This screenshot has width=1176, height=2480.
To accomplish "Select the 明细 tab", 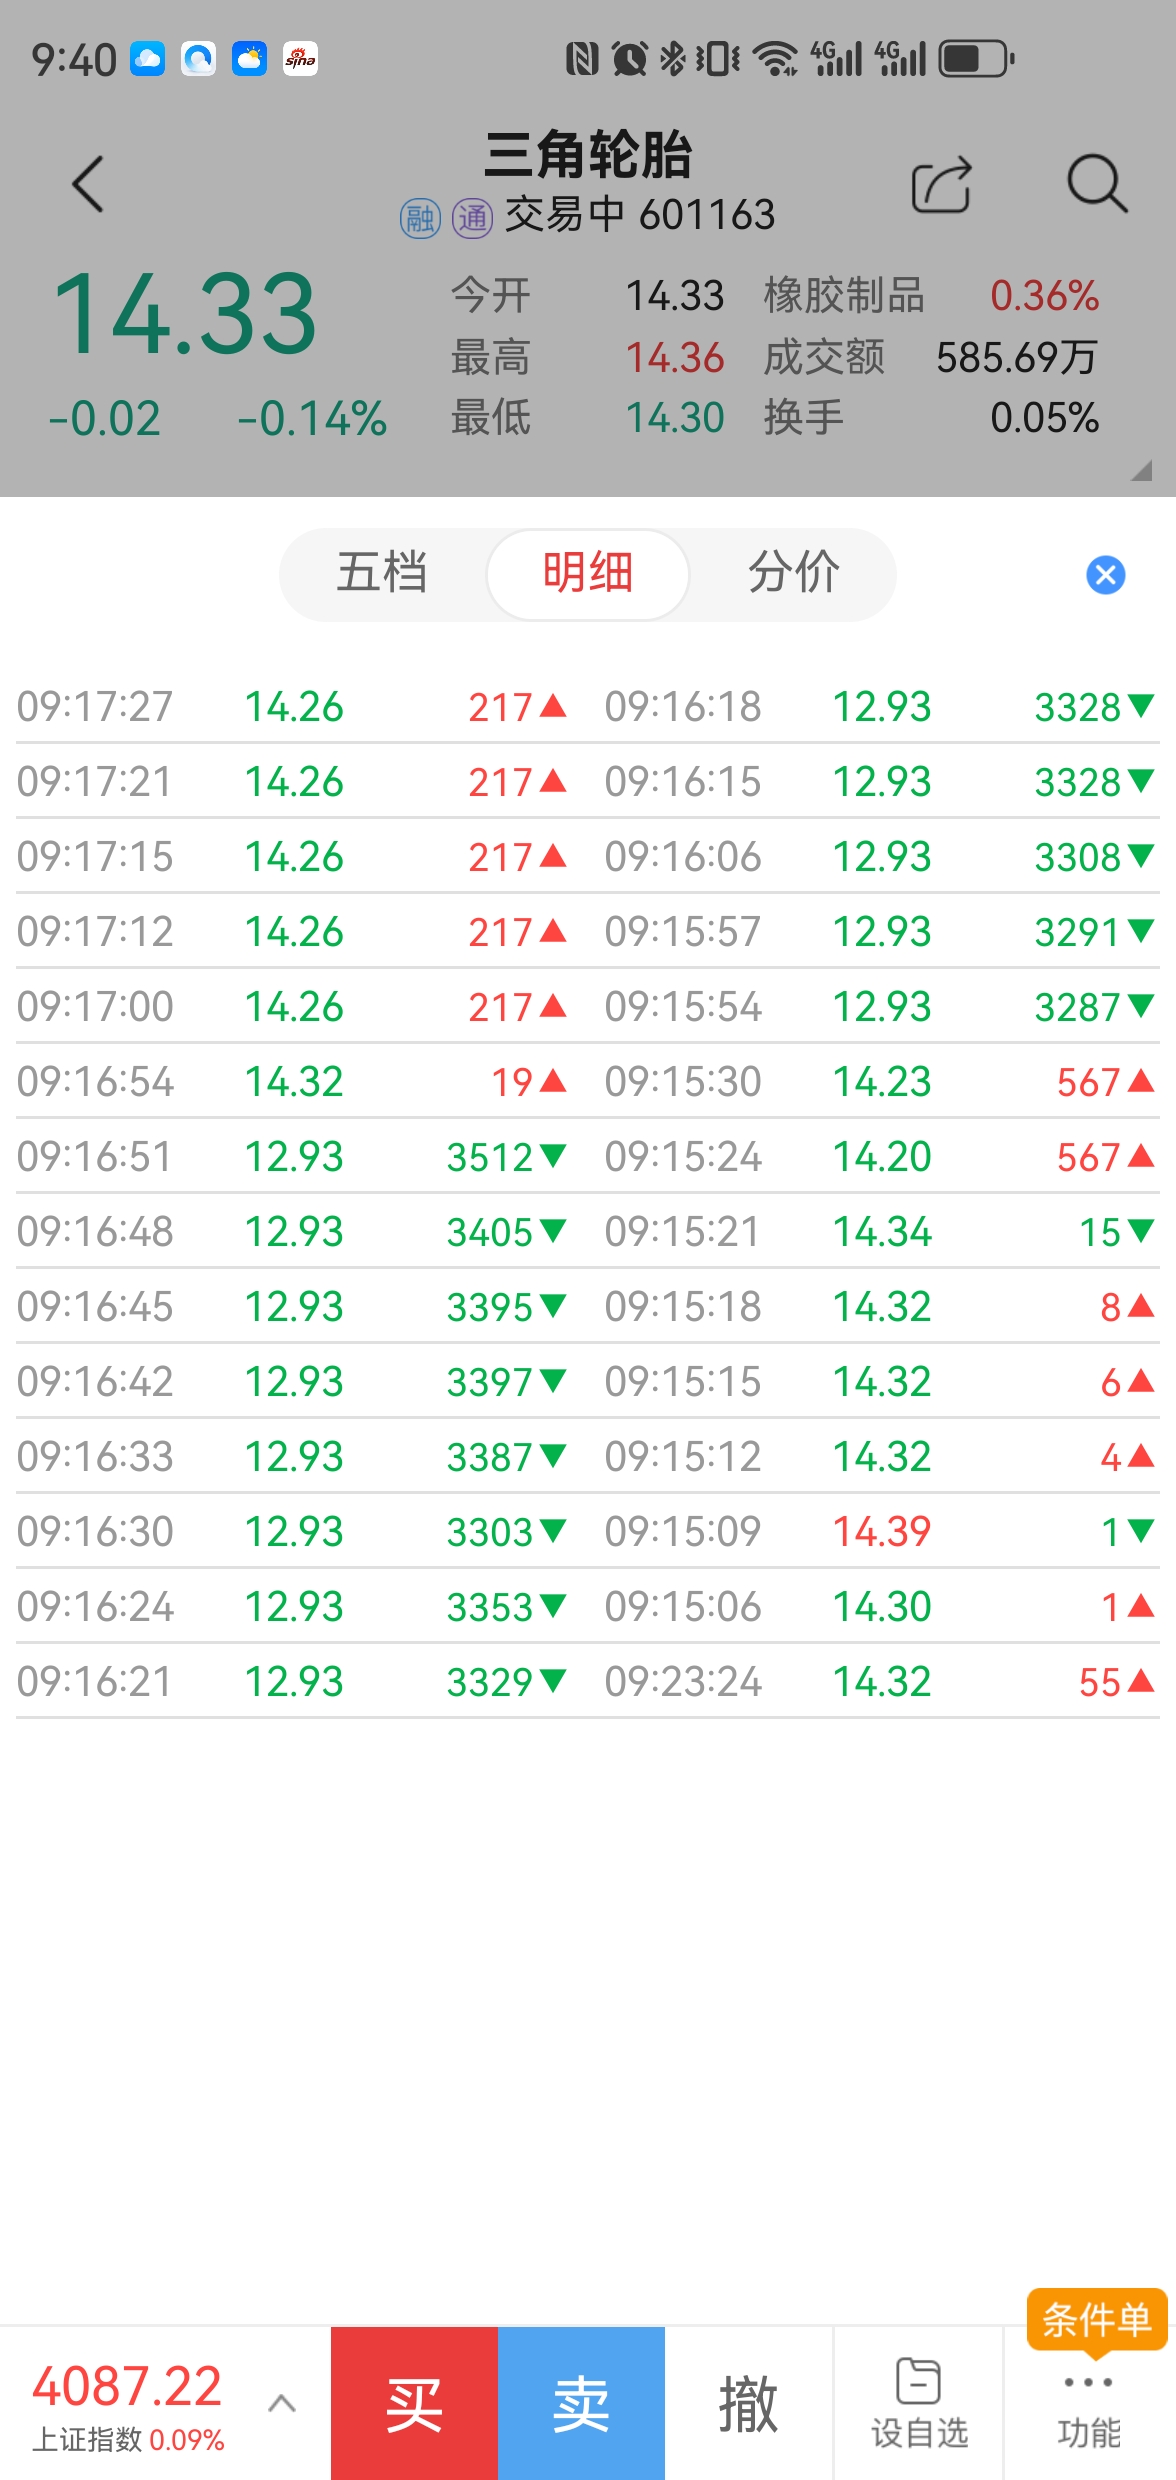I will [588, 574].
